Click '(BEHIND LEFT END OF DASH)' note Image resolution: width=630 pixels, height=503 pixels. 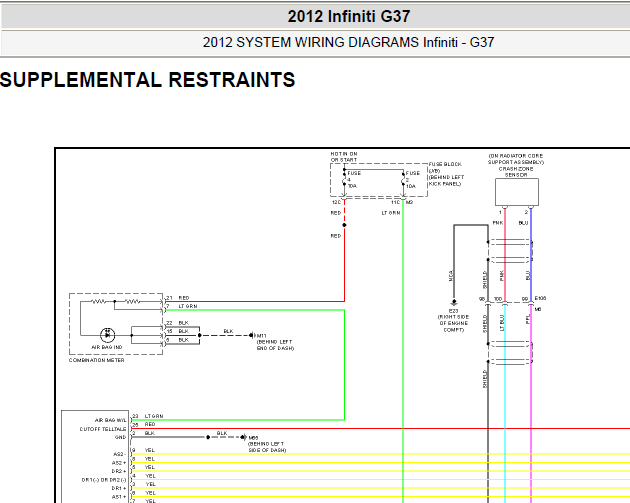[x=275, y=345]
